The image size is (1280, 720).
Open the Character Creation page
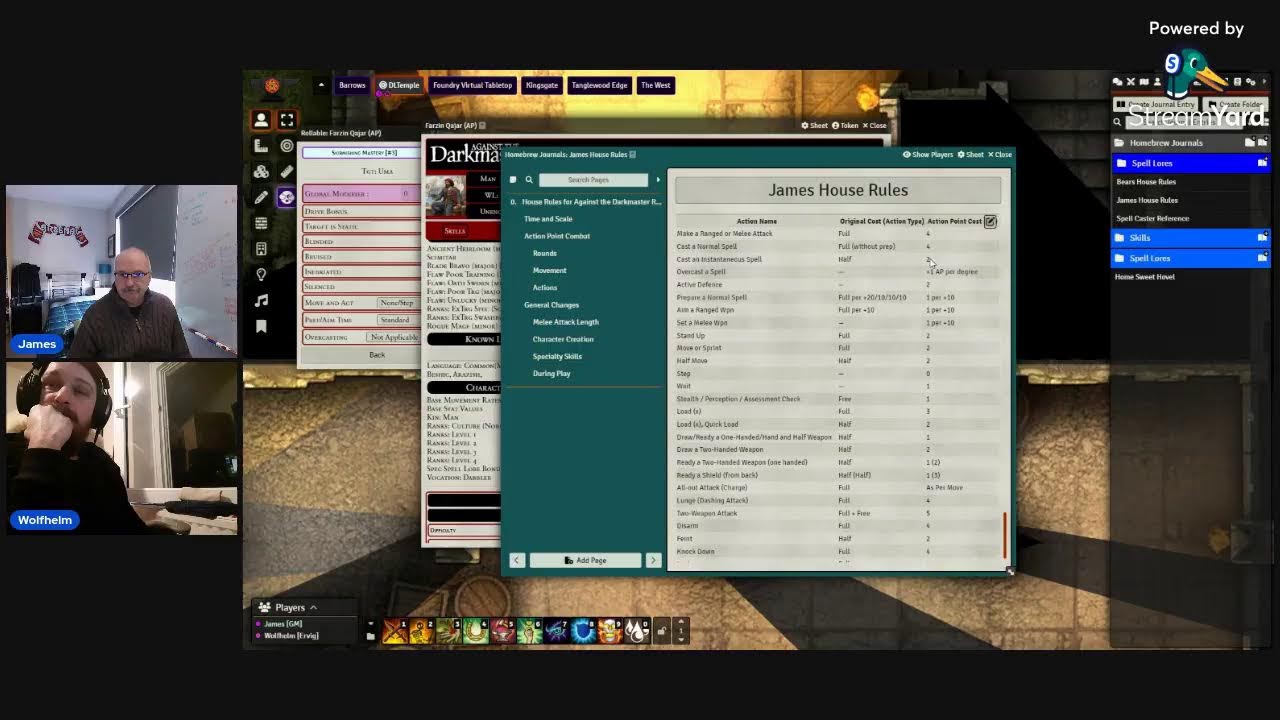coord(563,339)
